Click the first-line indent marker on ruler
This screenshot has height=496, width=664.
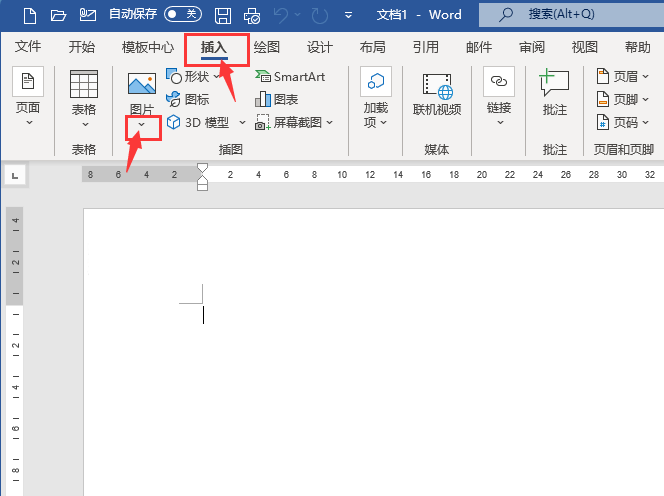point(202,168)
